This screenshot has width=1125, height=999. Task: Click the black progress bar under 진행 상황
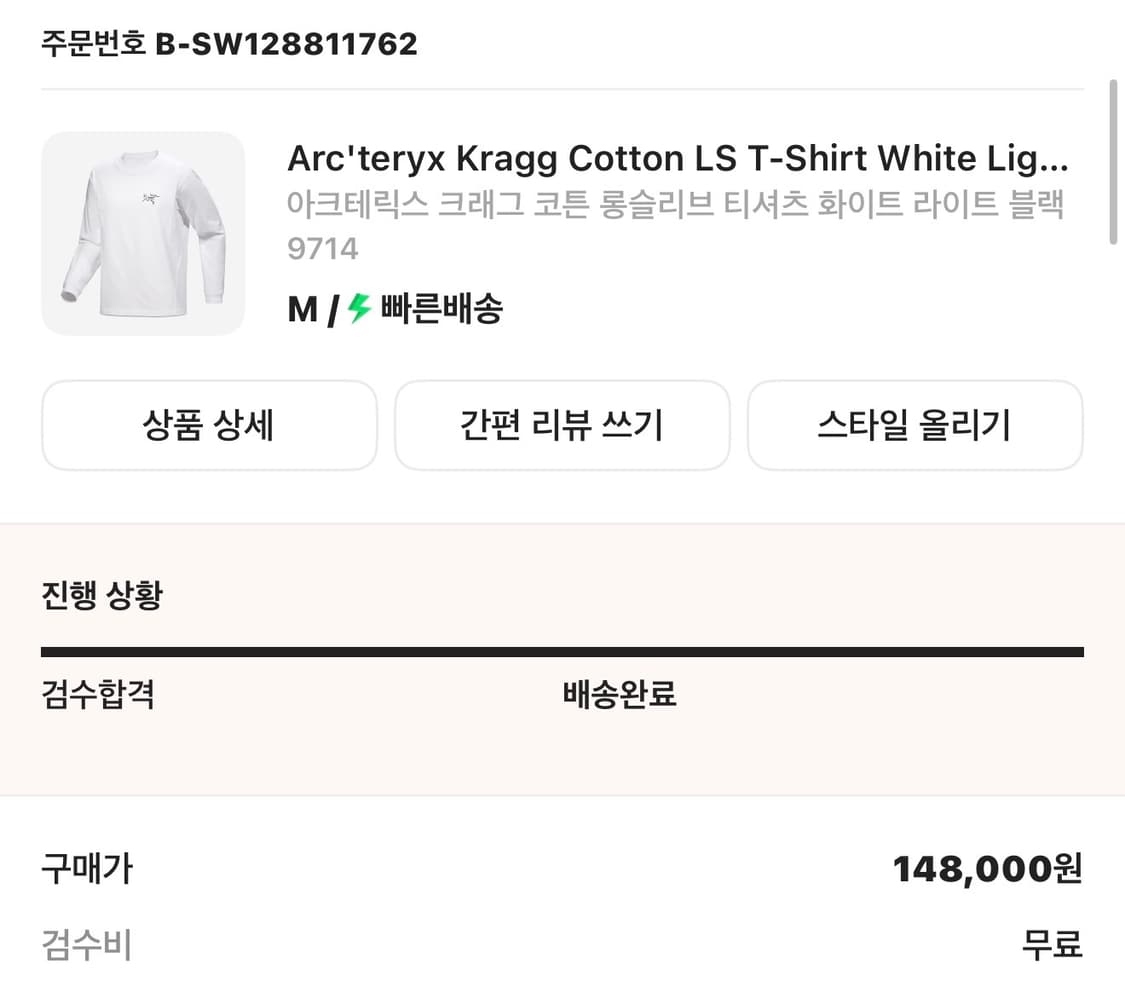point(562,652)
